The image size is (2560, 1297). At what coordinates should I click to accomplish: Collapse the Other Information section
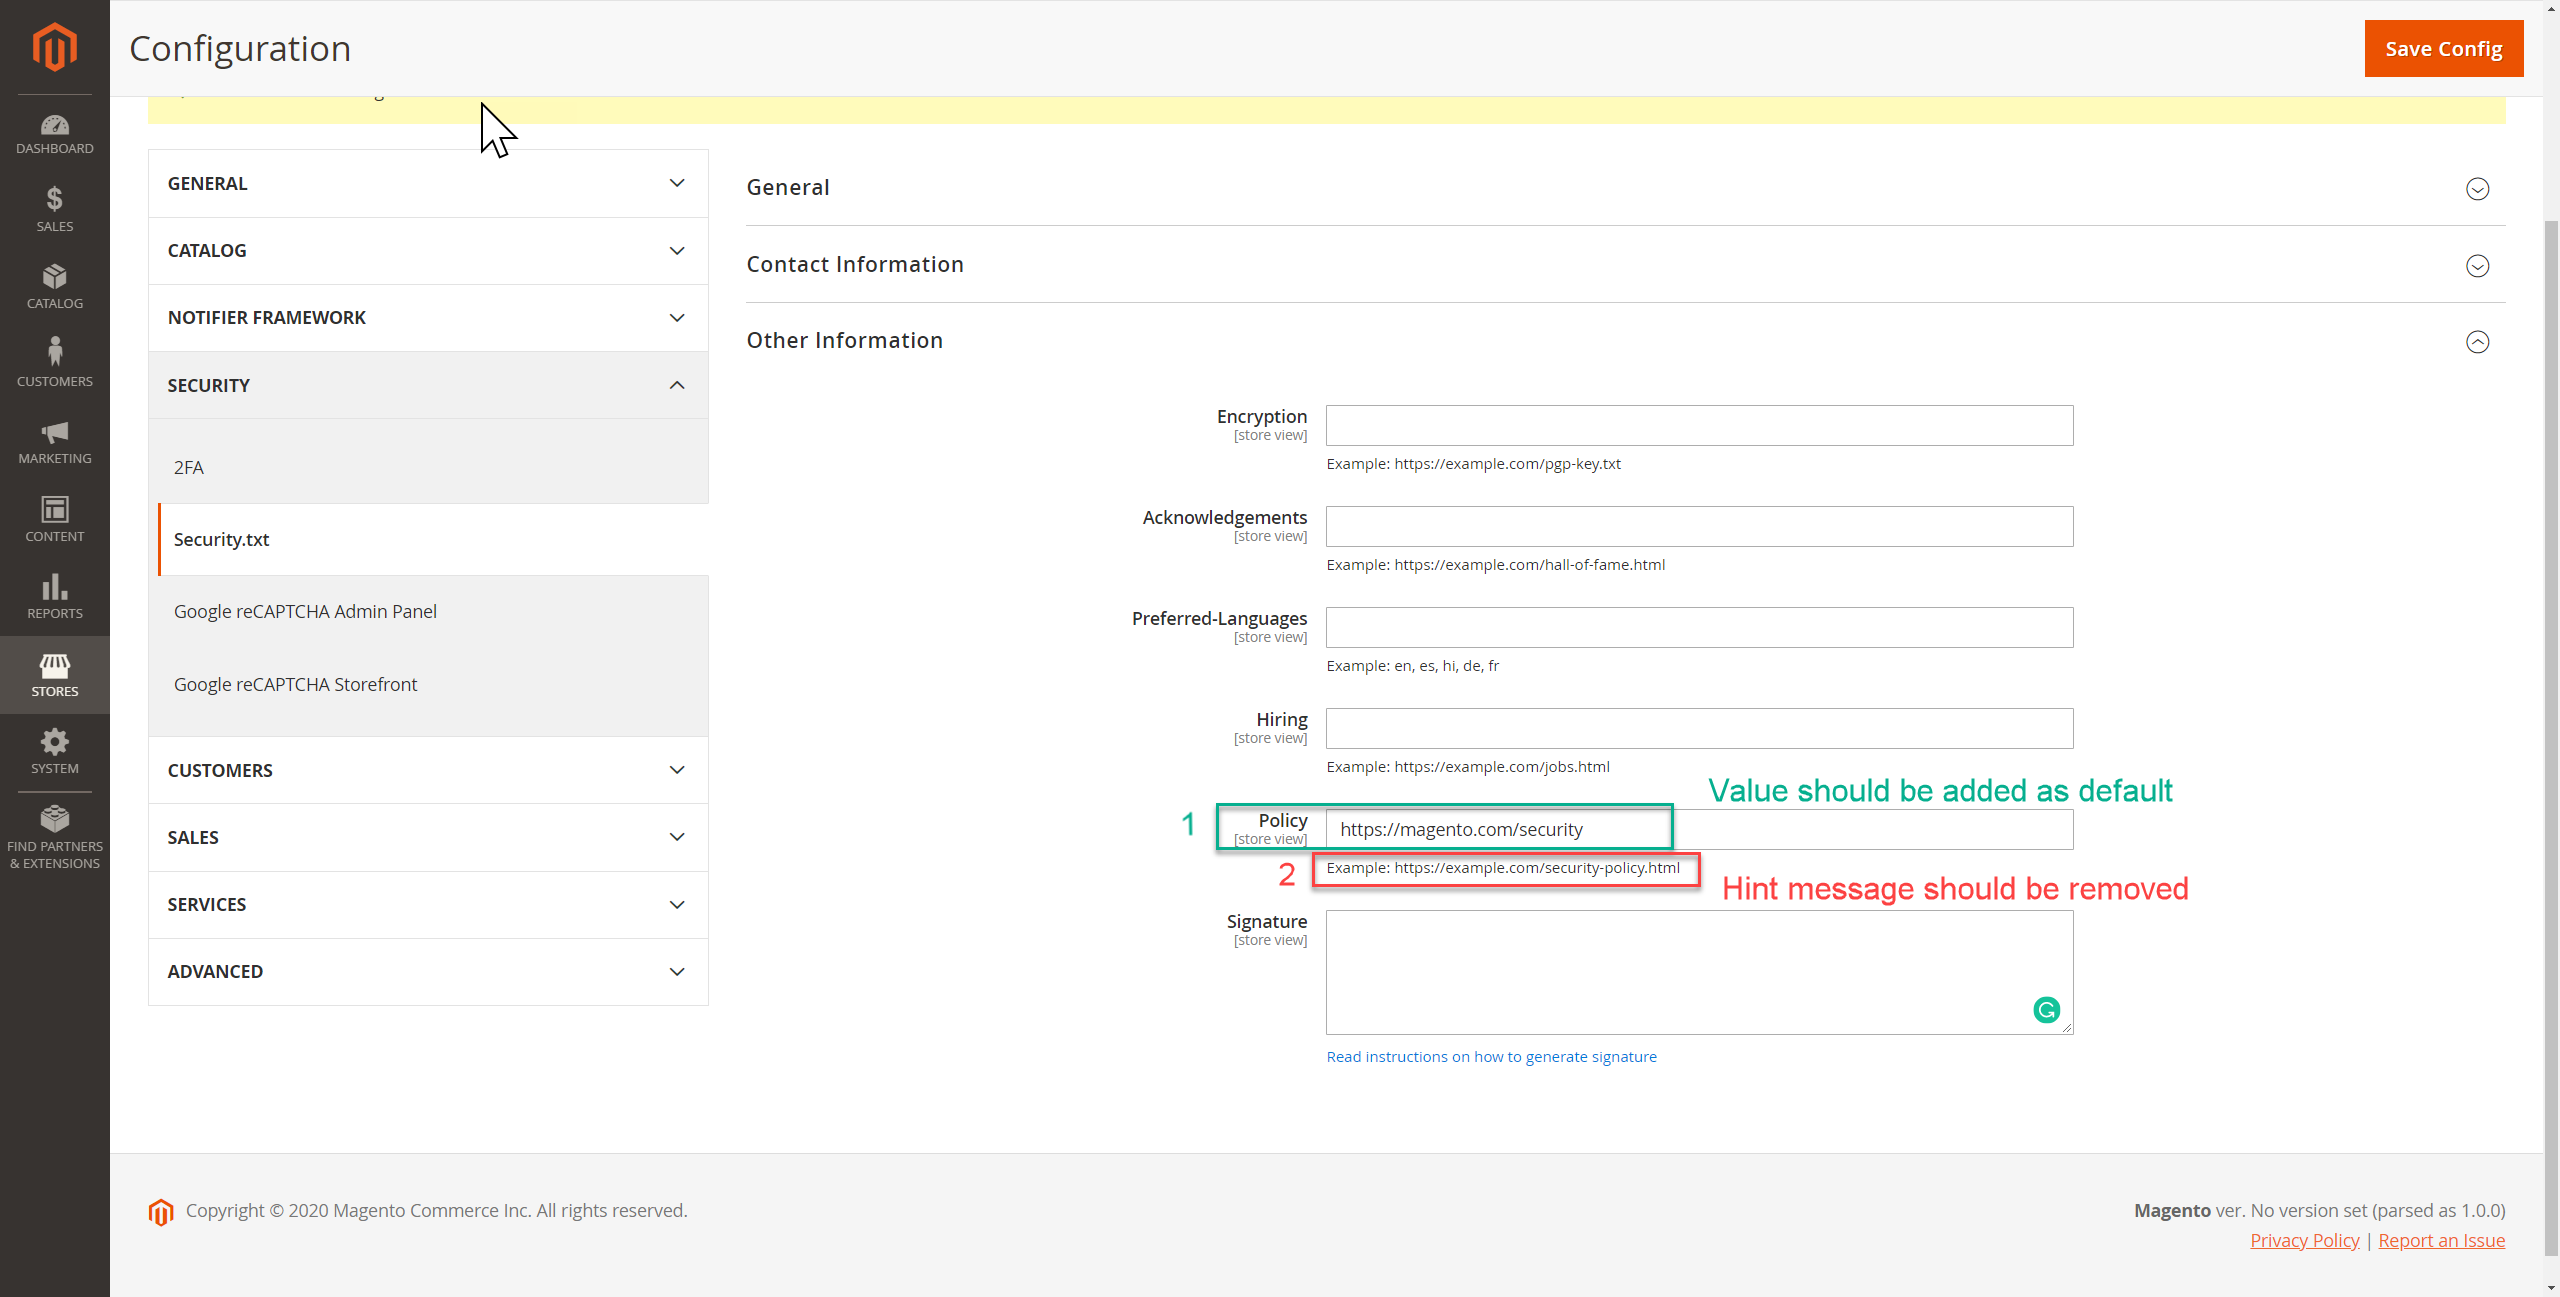tap(2476, 342)
